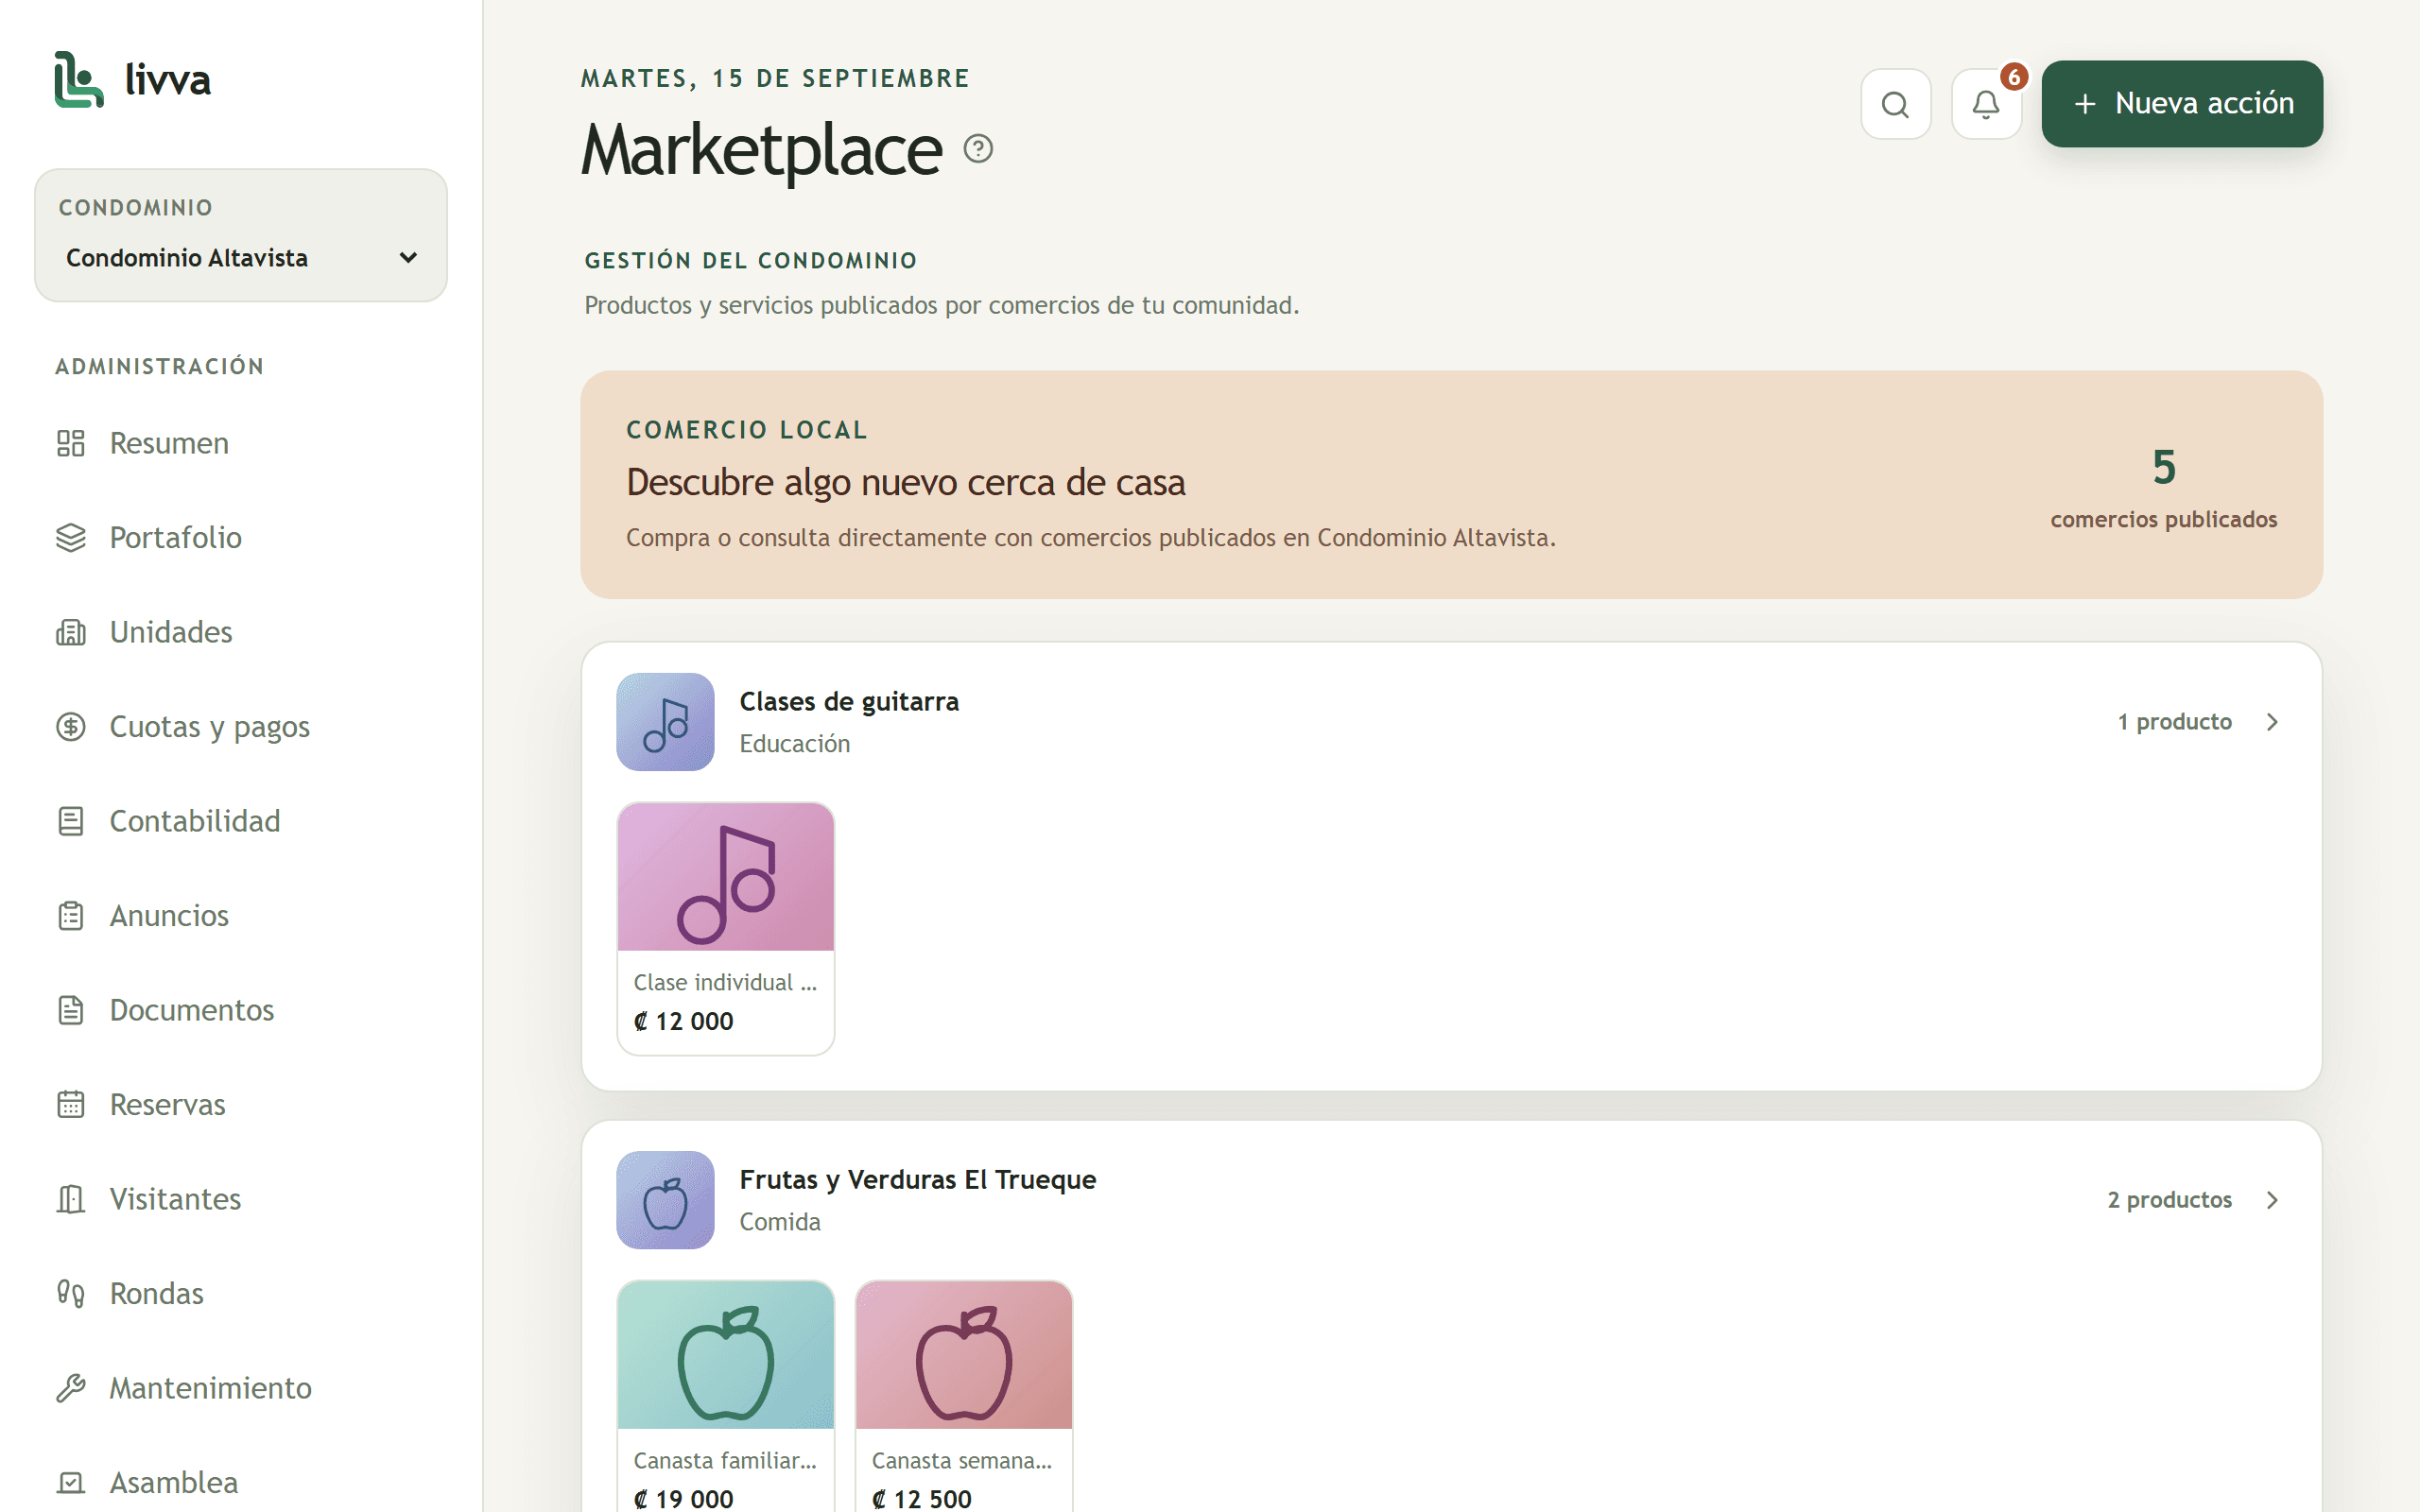Open the notifications bell
Image resolution: width=2420 pixels, height=1512 pixels.
pyautogui.click(x=1986, y=104)
